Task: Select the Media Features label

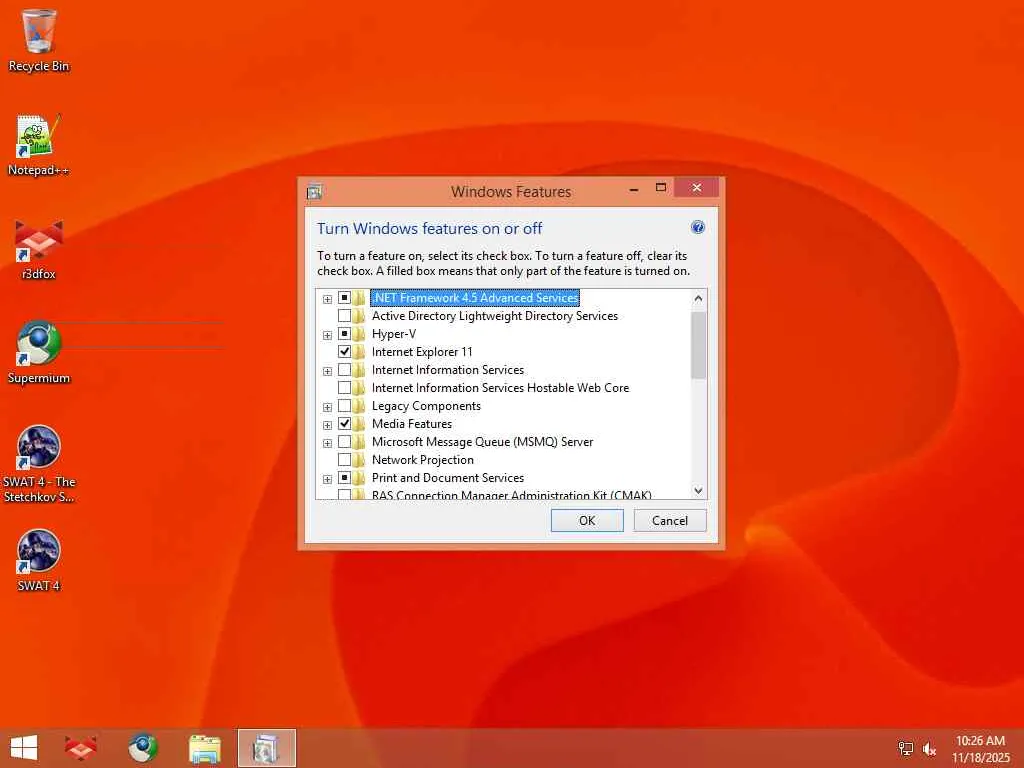Action: (x=411, y=424)
